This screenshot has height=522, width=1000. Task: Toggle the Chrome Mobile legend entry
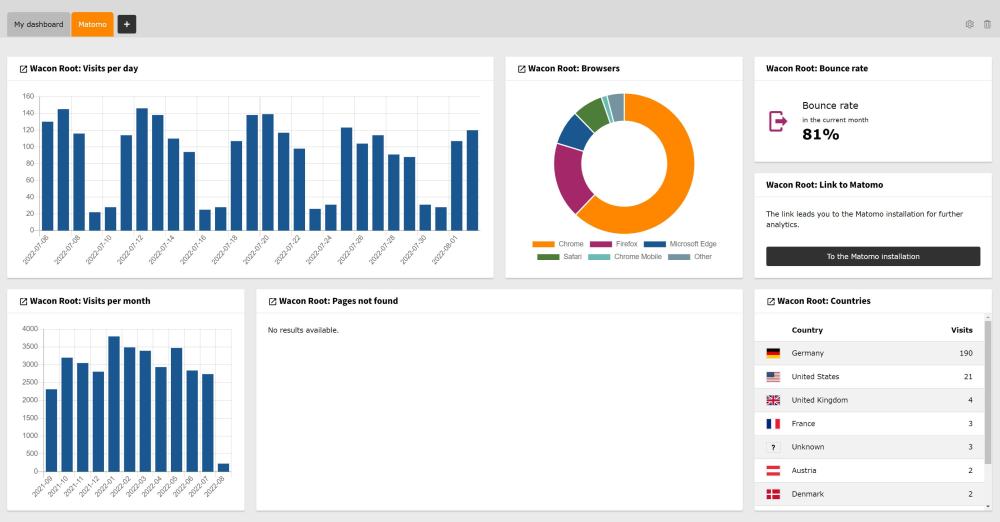pyautogui.click(x=624, y=257)
